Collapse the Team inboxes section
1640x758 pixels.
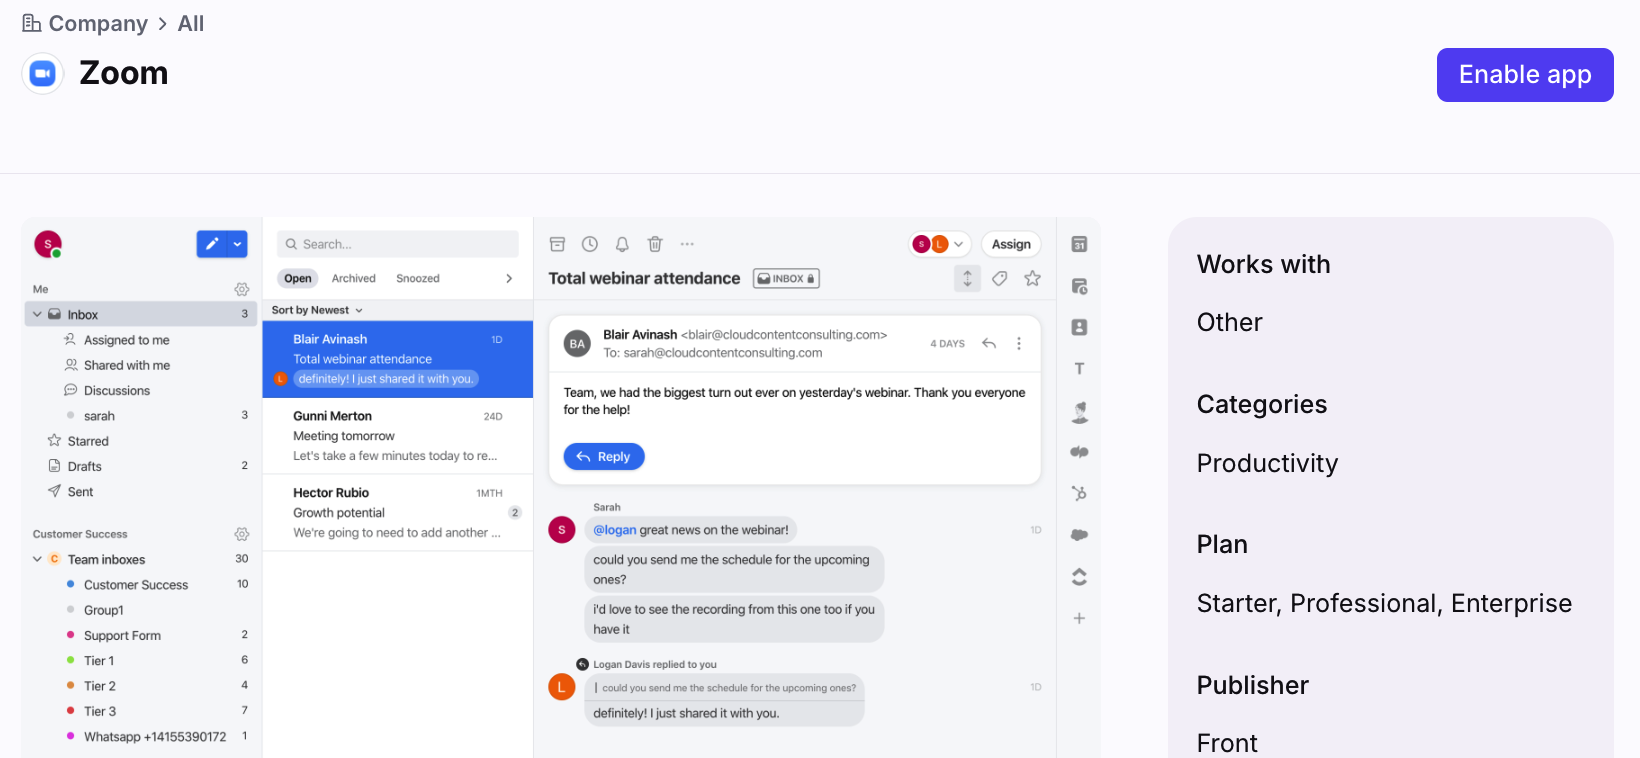point(38,559)
